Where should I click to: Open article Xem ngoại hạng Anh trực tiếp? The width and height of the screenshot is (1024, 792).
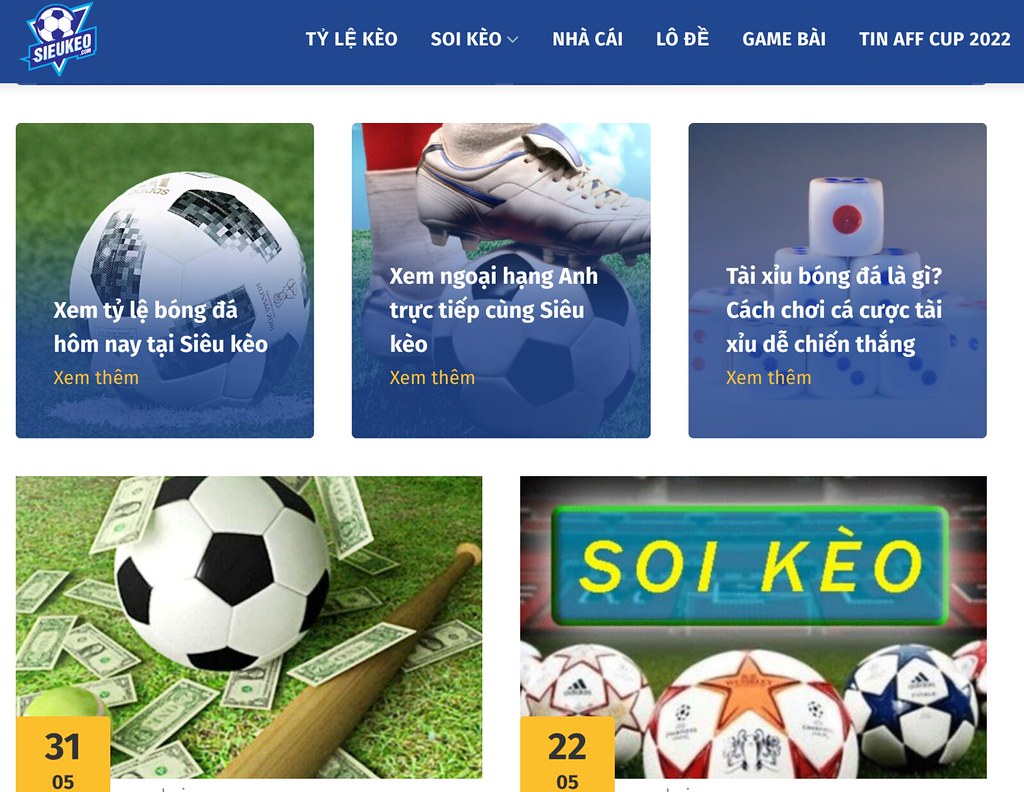click(x=494, y=309)
